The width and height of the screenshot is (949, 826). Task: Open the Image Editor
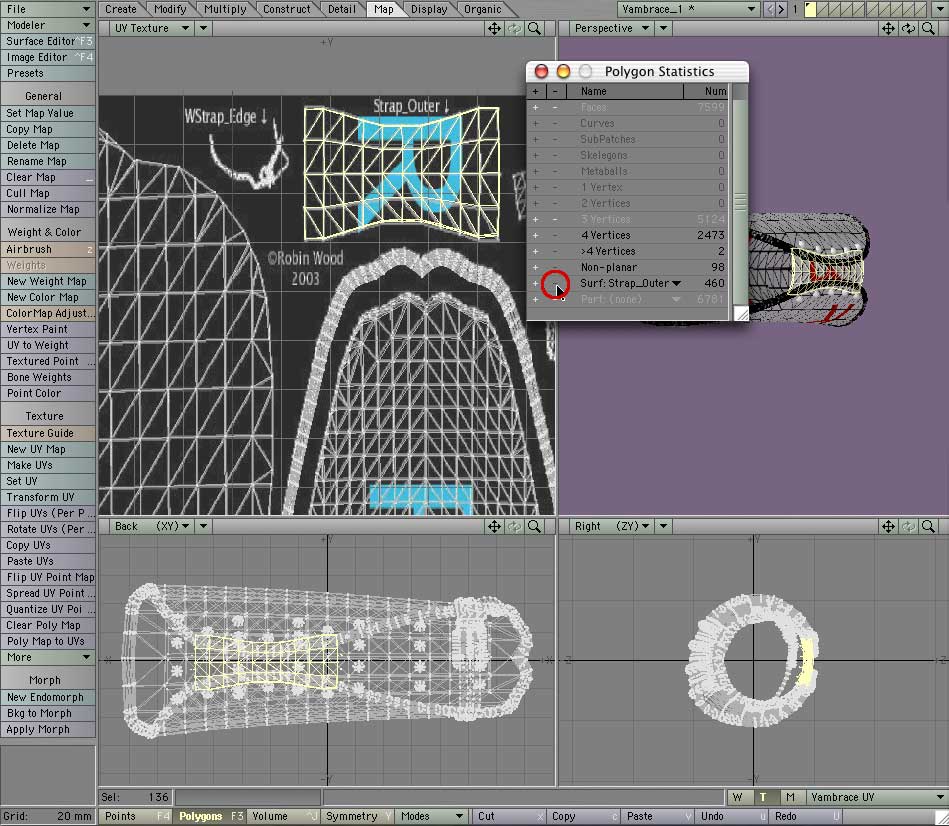coord(48,57)
